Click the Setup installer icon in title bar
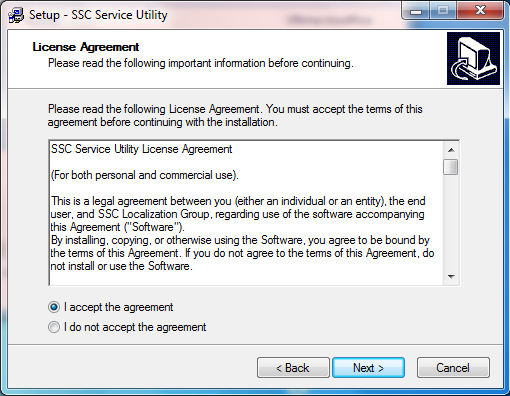Screen dimensions: 510x396 coord(16,15)
